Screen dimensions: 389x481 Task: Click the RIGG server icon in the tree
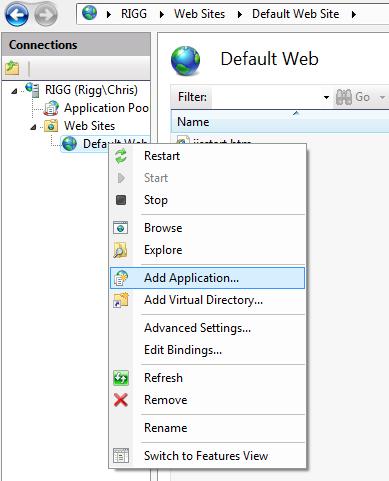32,90
